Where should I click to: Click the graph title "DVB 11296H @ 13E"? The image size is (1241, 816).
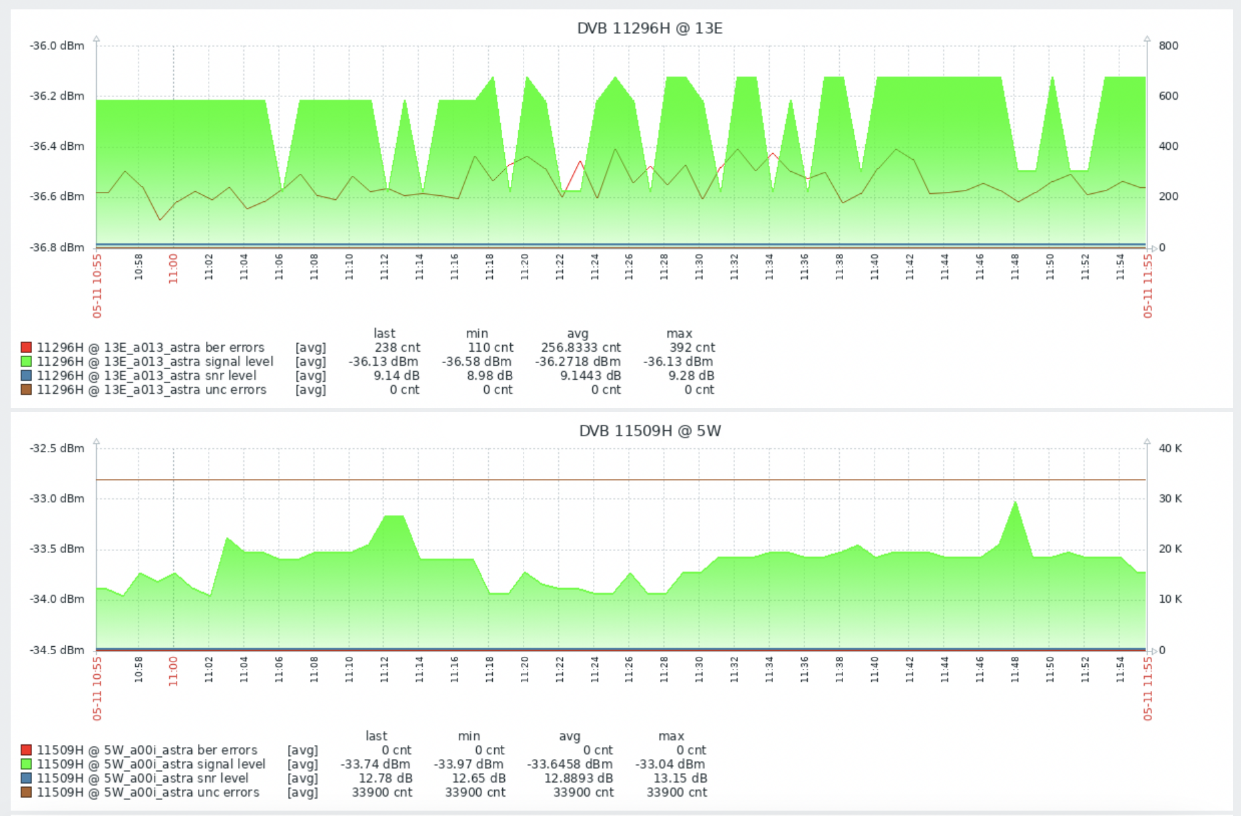650,28
